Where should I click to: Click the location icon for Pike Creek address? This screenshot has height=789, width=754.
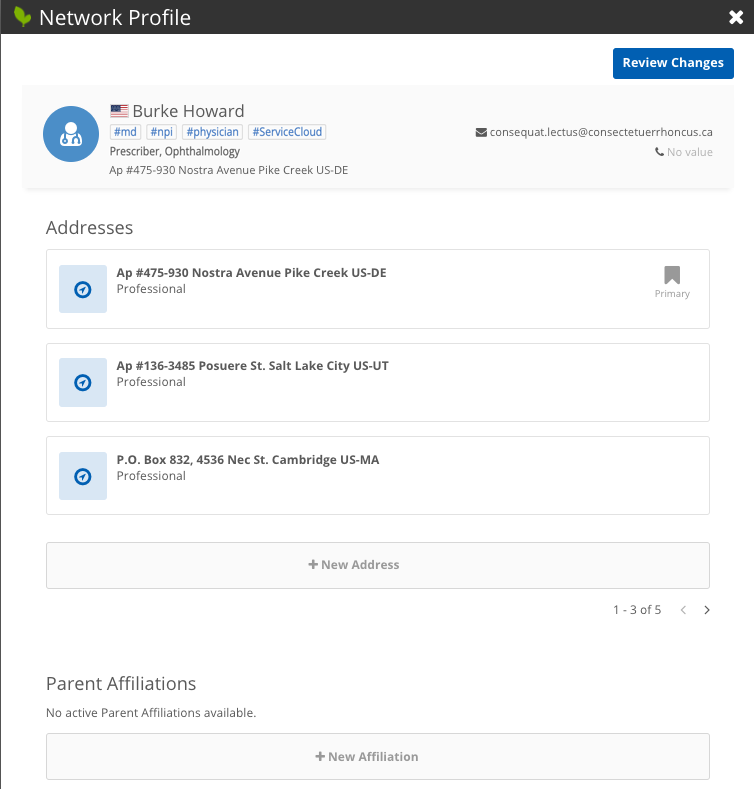tap(83, 289)
